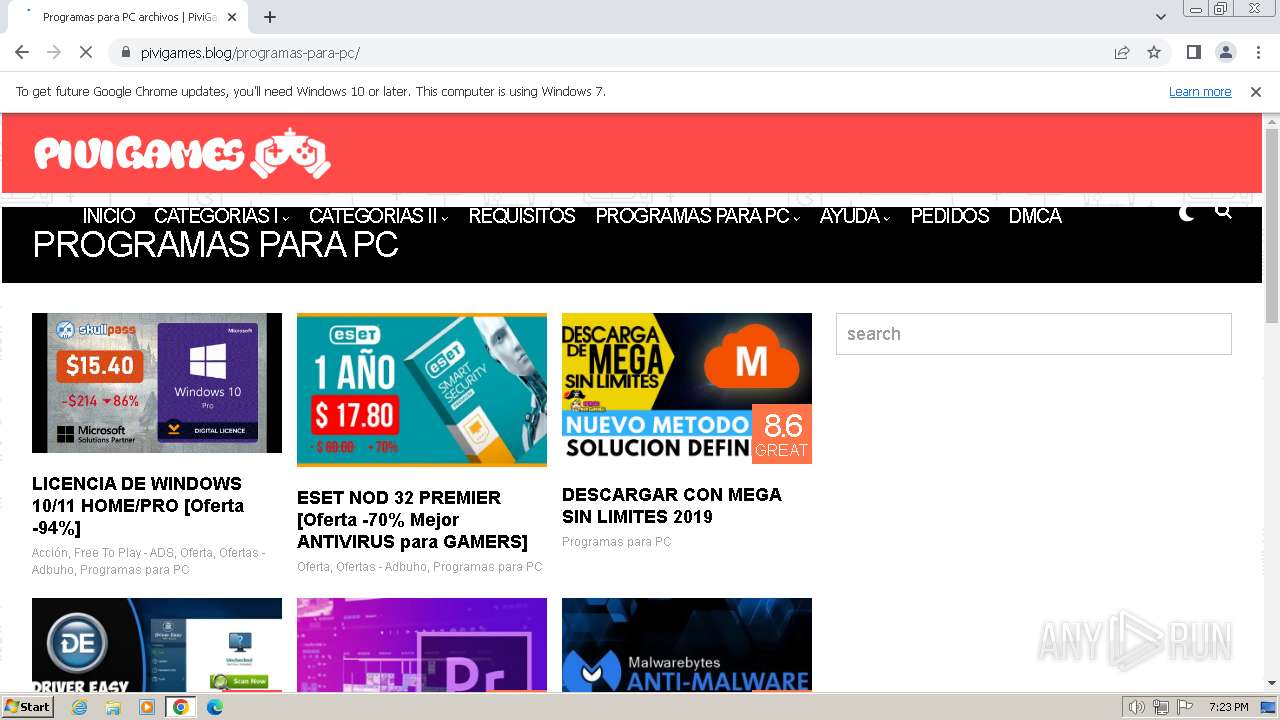Open Chrome profile avatar icon
The image size is (1280, 720).
pyautogui.click(x=1225, y=52)
